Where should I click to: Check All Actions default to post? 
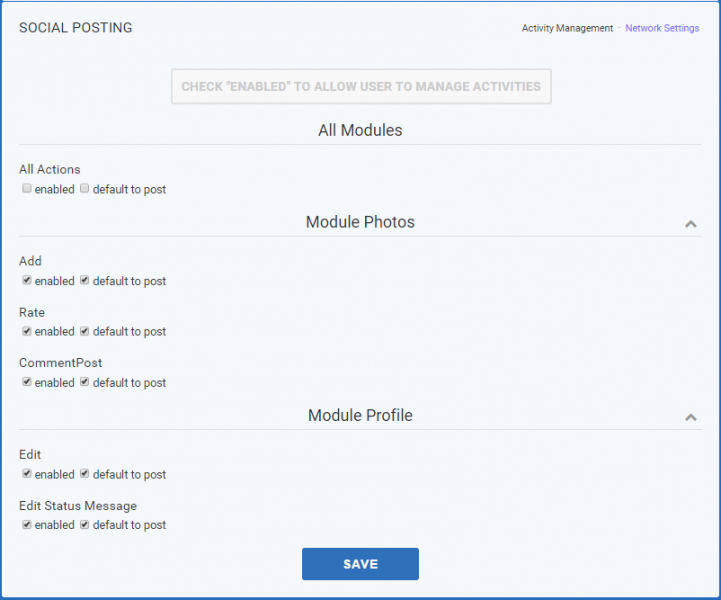tap(84, 188)
